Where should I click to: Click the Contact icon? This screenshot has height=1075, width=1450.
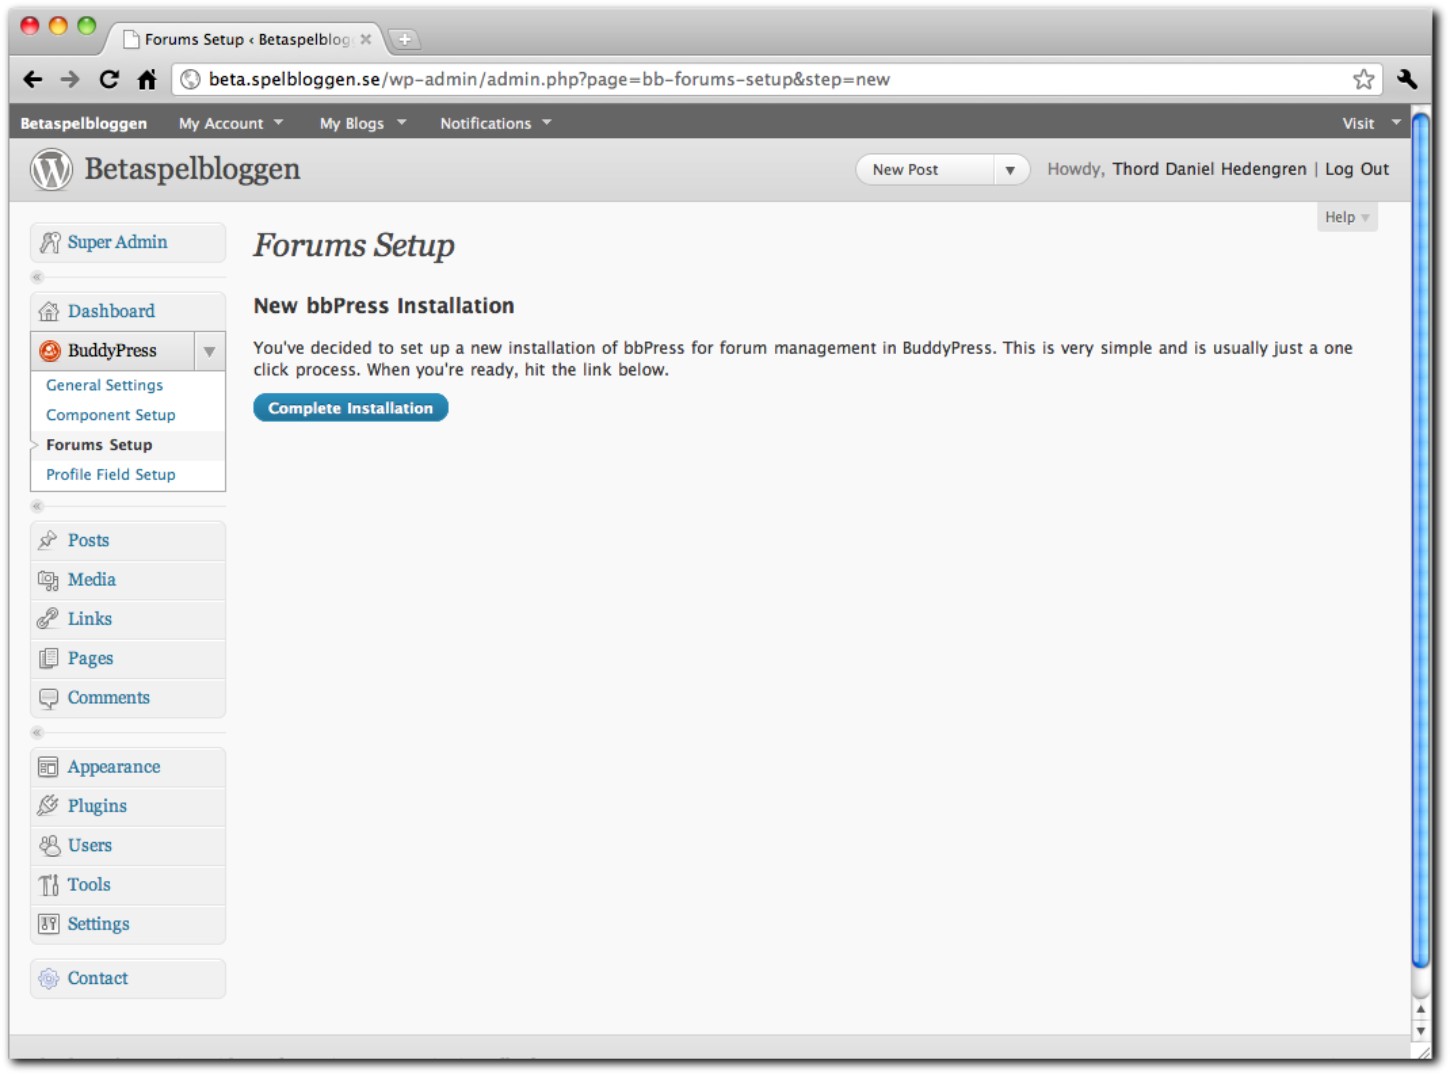[48, 978]
